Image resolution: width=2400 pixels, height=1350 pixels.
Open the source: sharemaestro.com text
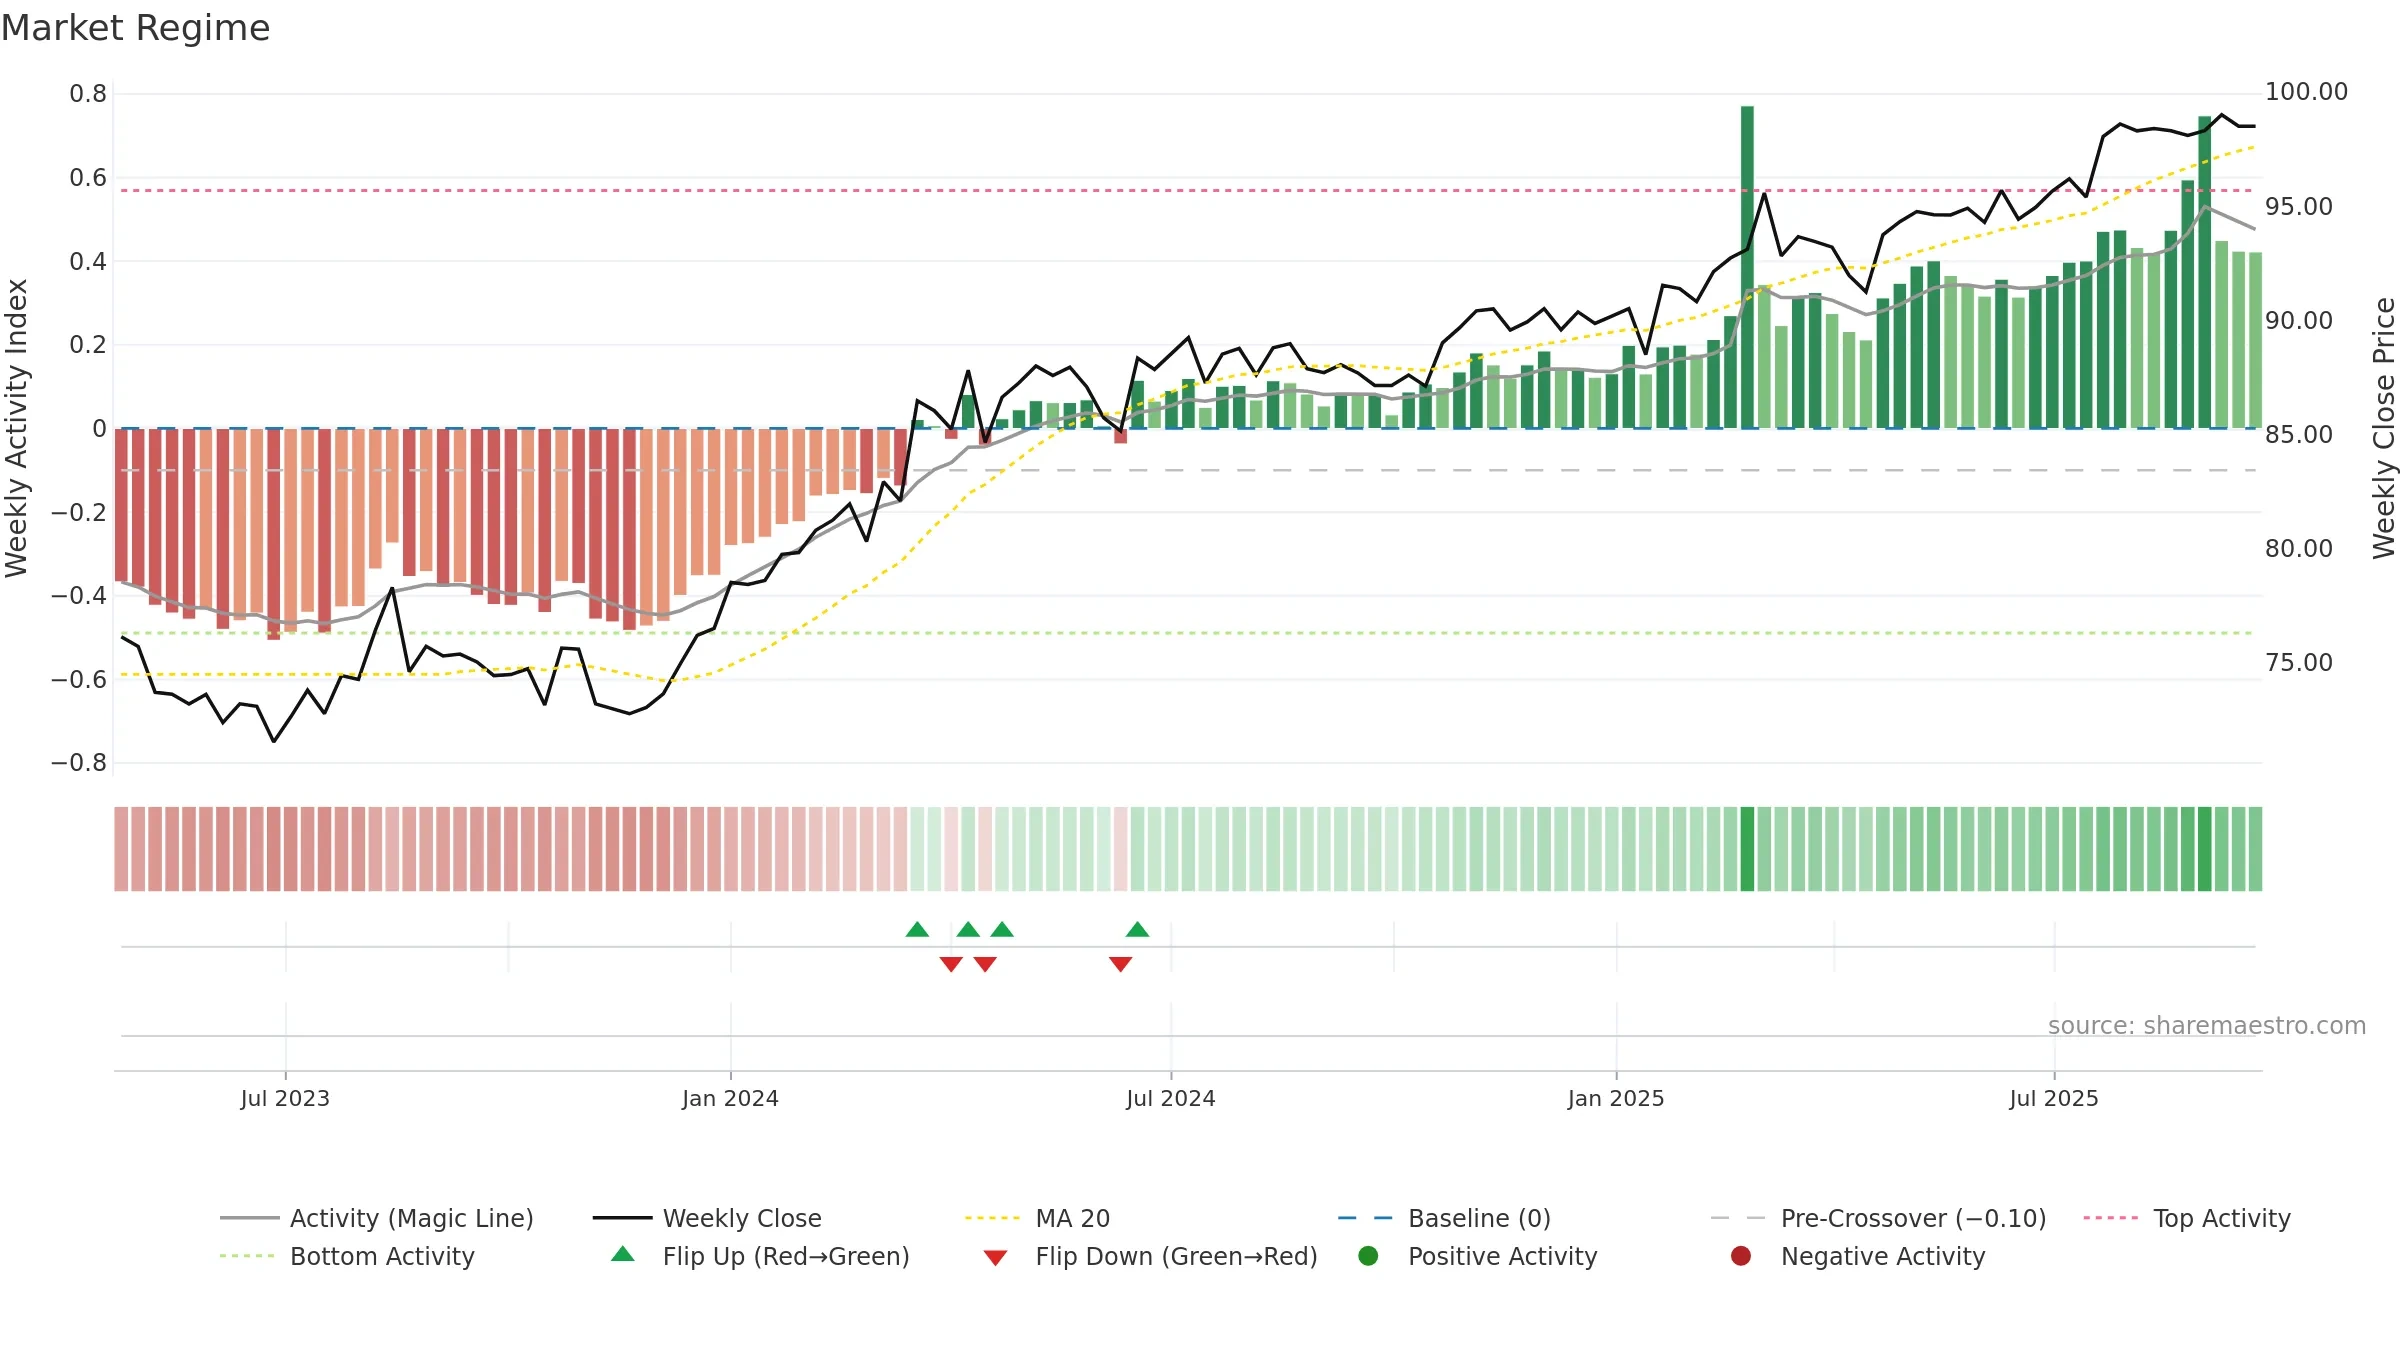click(2207, 1026)
